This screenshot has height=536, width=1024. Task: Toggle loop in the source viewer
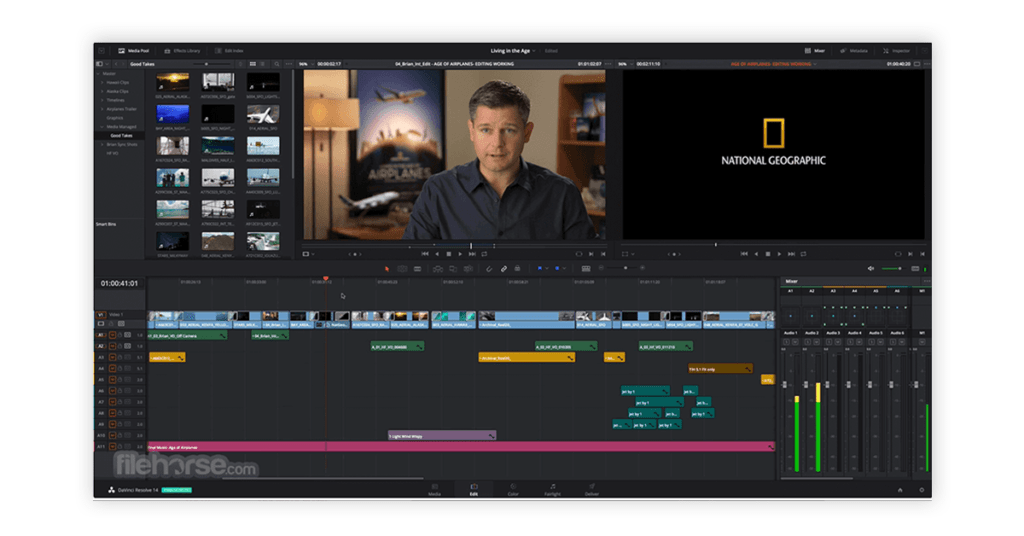pyautogui.click(x=485, y=254)
